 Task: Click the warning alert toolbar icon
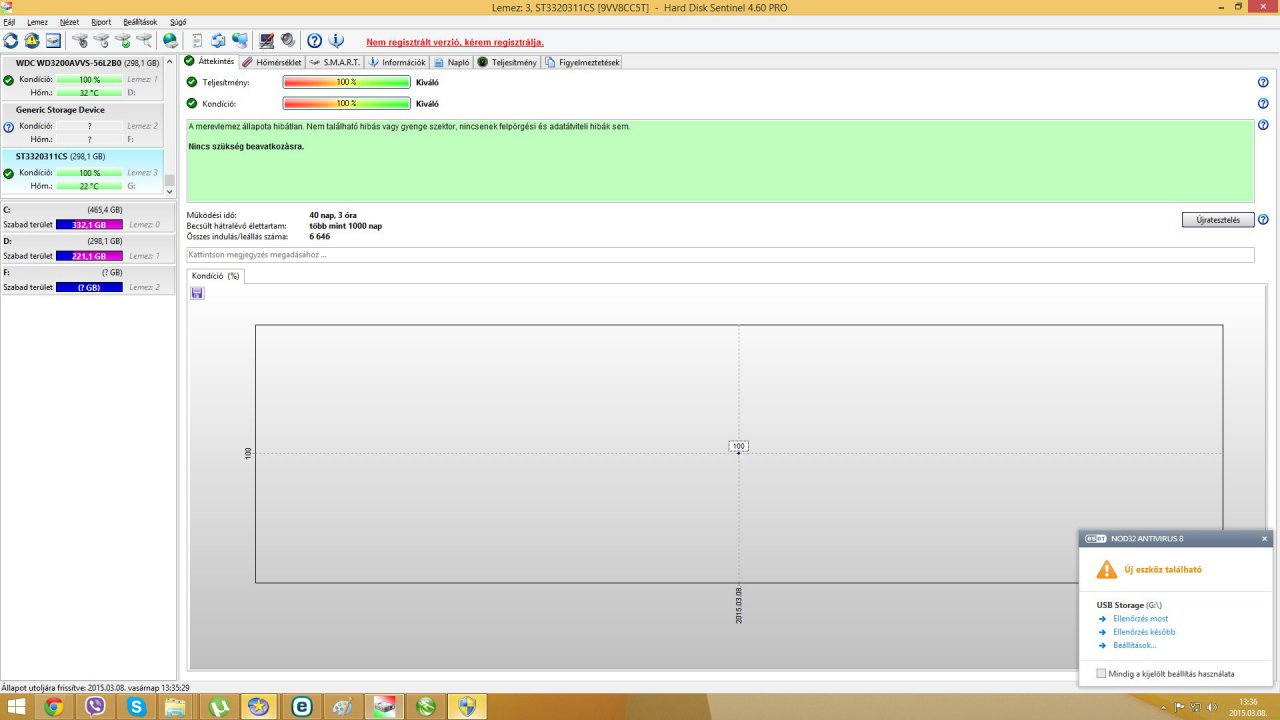click(32, 41)
